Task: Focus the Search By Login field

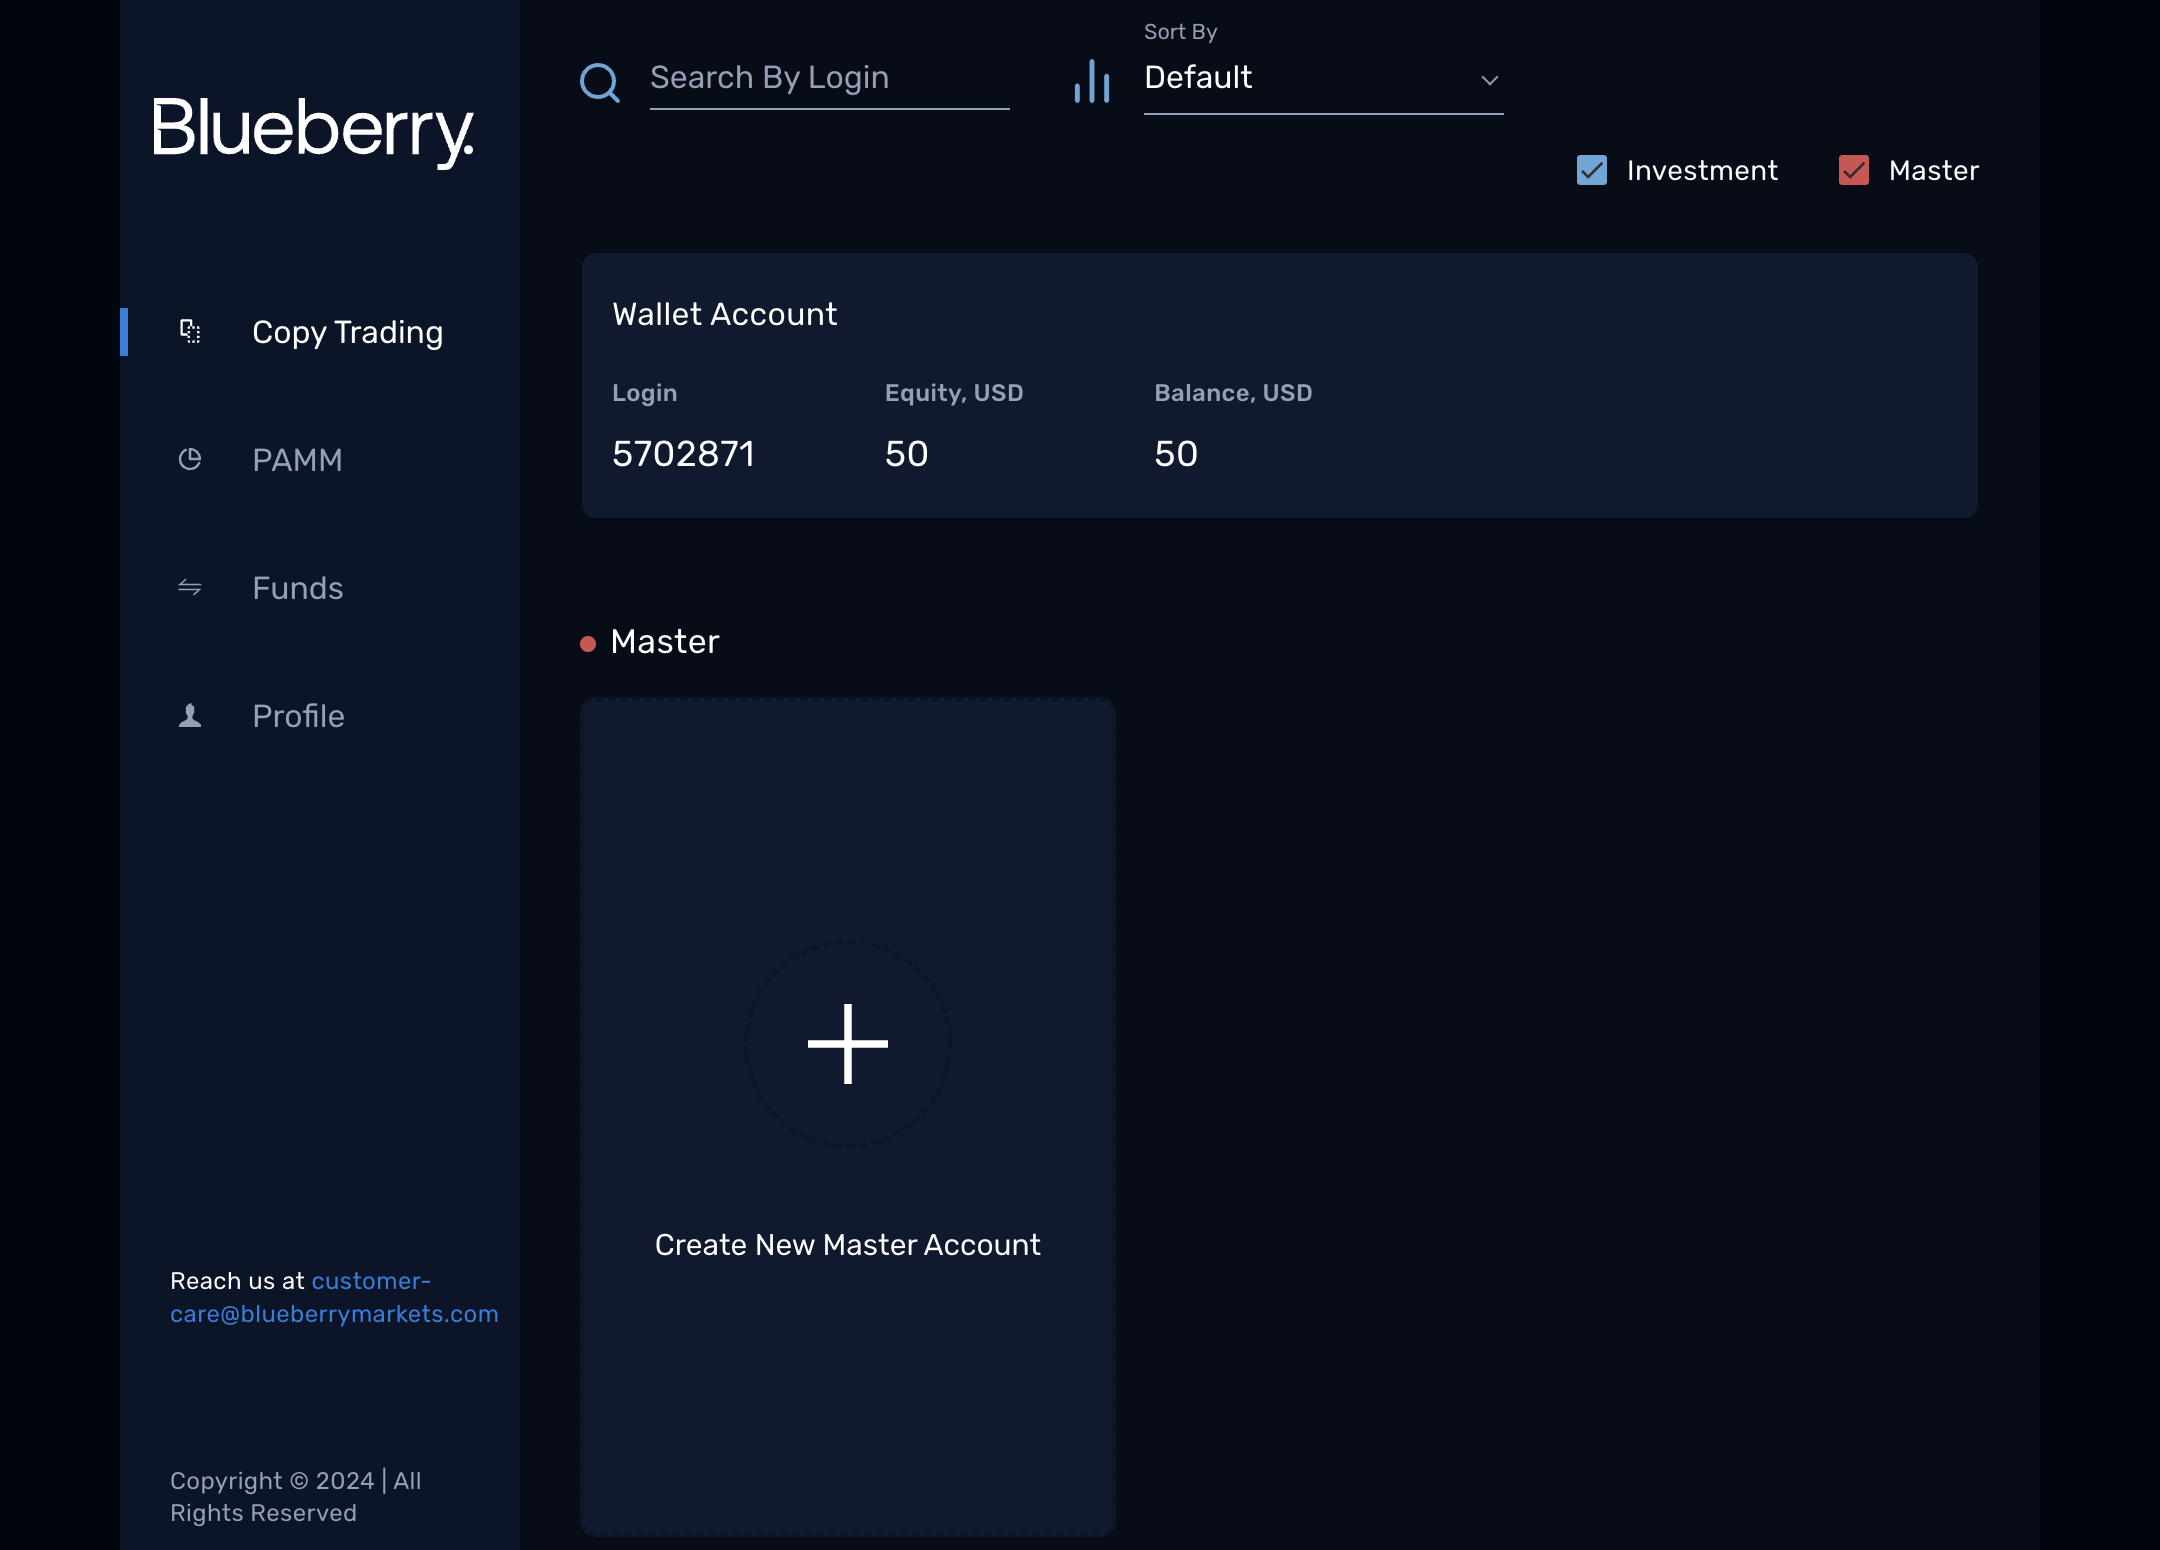Action: click(829, 78)
